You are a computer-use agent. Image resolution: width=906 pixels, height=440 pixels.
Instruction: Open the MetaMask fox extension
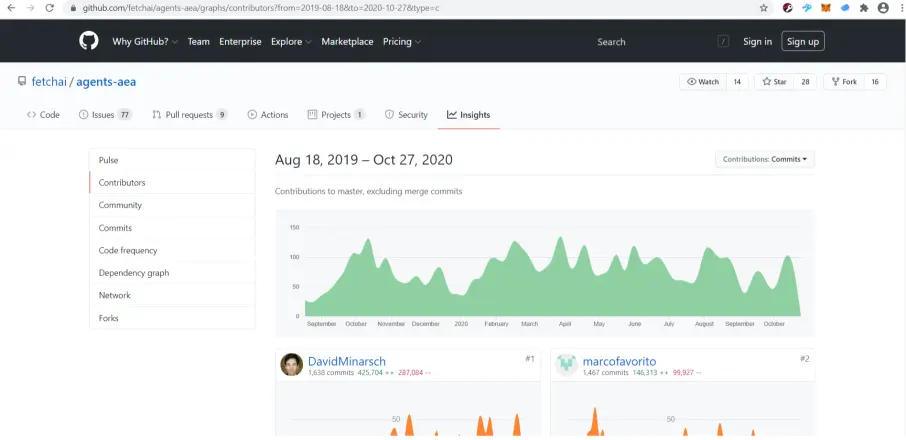[826, 8]
